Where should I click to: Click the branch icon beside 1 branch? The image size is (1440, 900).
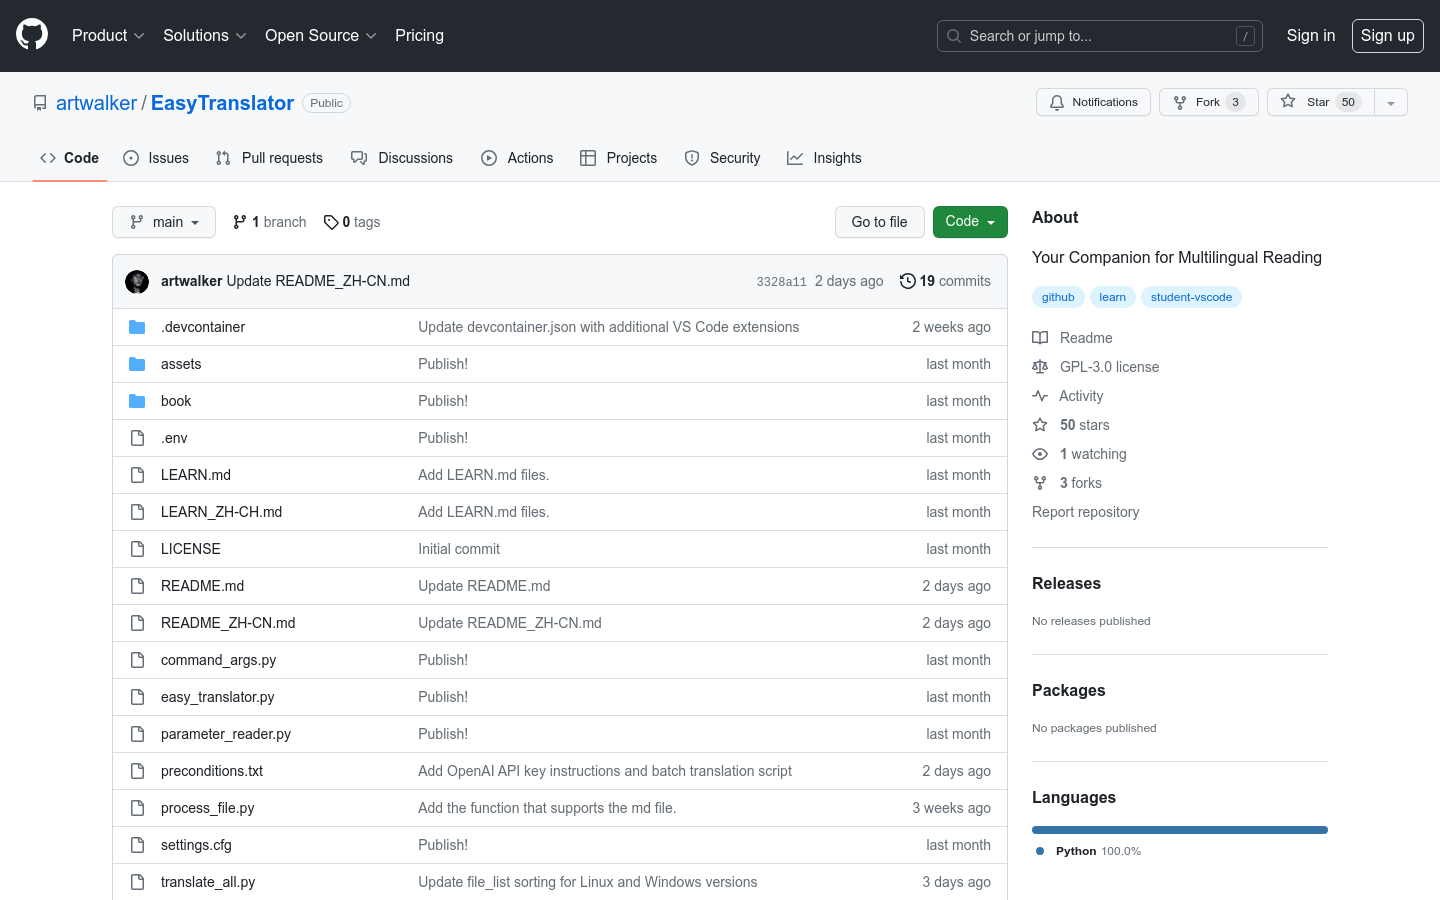click(x=240, y=222)
